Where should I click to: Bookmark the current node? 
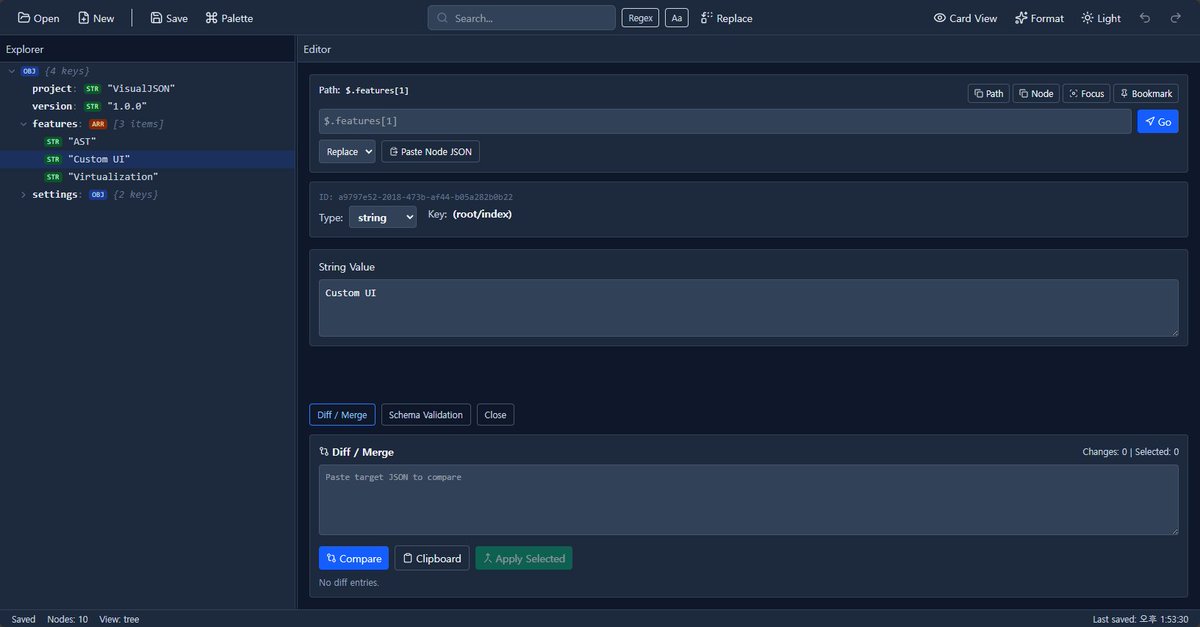coord(1146,93)
